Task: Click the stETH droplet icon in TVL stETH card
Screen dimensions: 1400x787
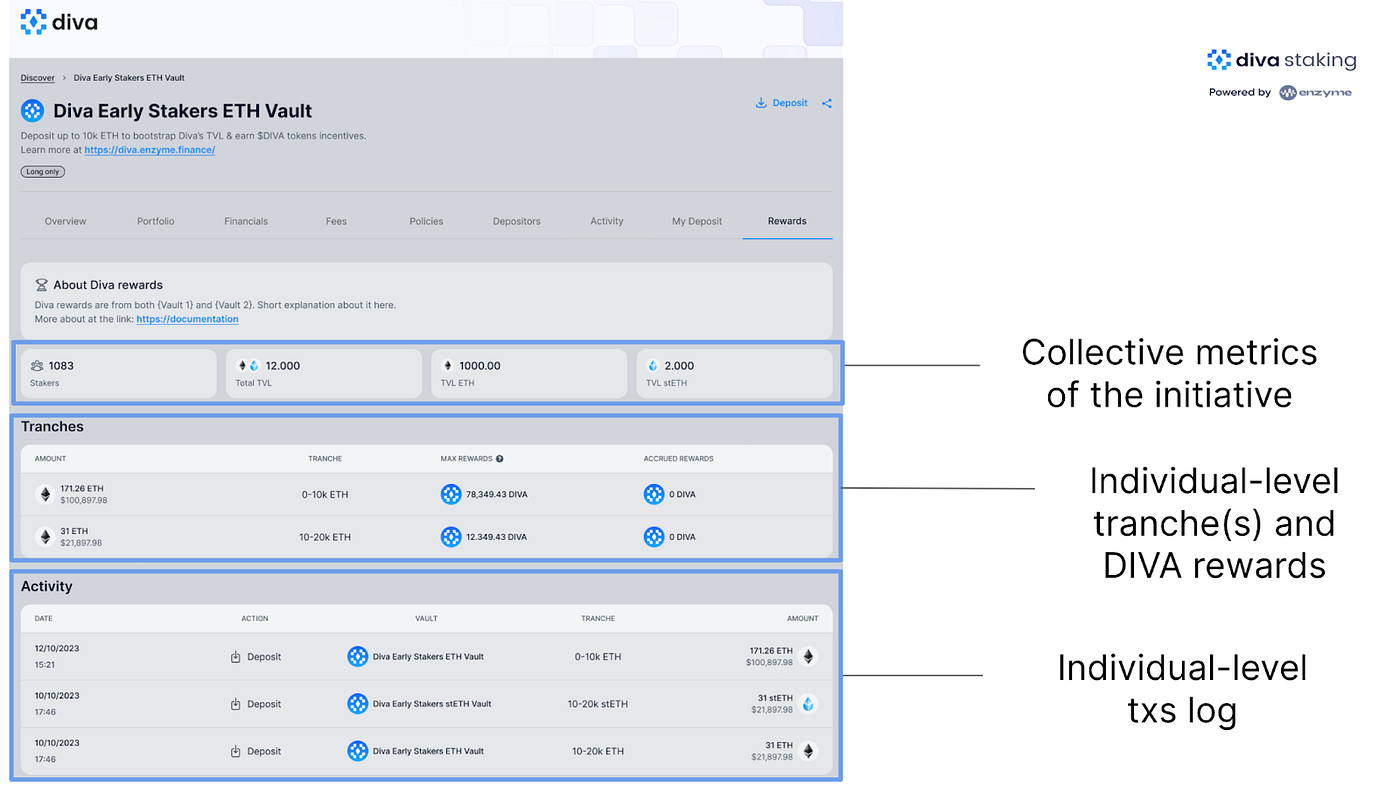Action: [x=654, y=365]
